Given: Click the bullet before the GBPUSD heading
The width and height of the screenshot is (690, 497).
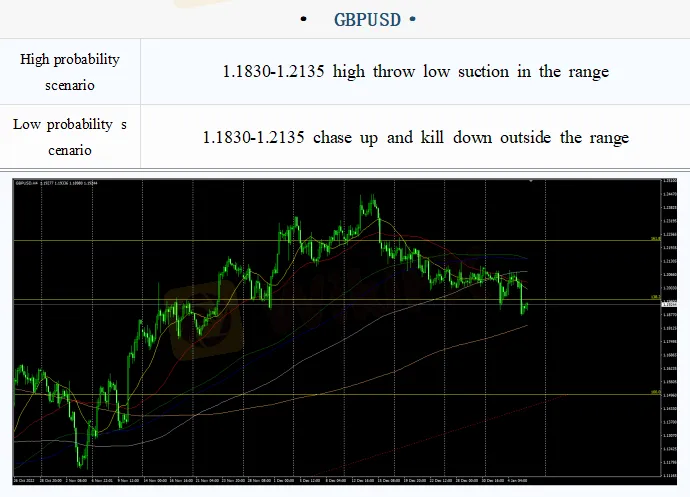Looking at the screenshot, I should [x=302, y=20].
